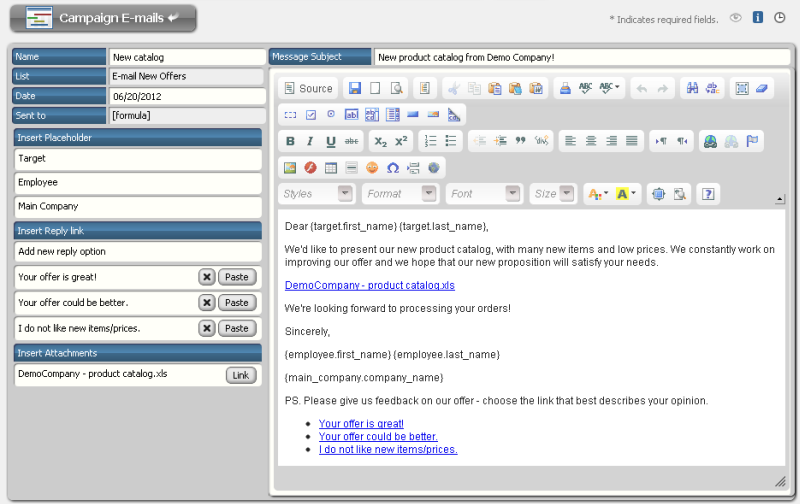Insert a smiley emoticon
The height and width of the screenshot is (504, 800).
tap(372, 168)
